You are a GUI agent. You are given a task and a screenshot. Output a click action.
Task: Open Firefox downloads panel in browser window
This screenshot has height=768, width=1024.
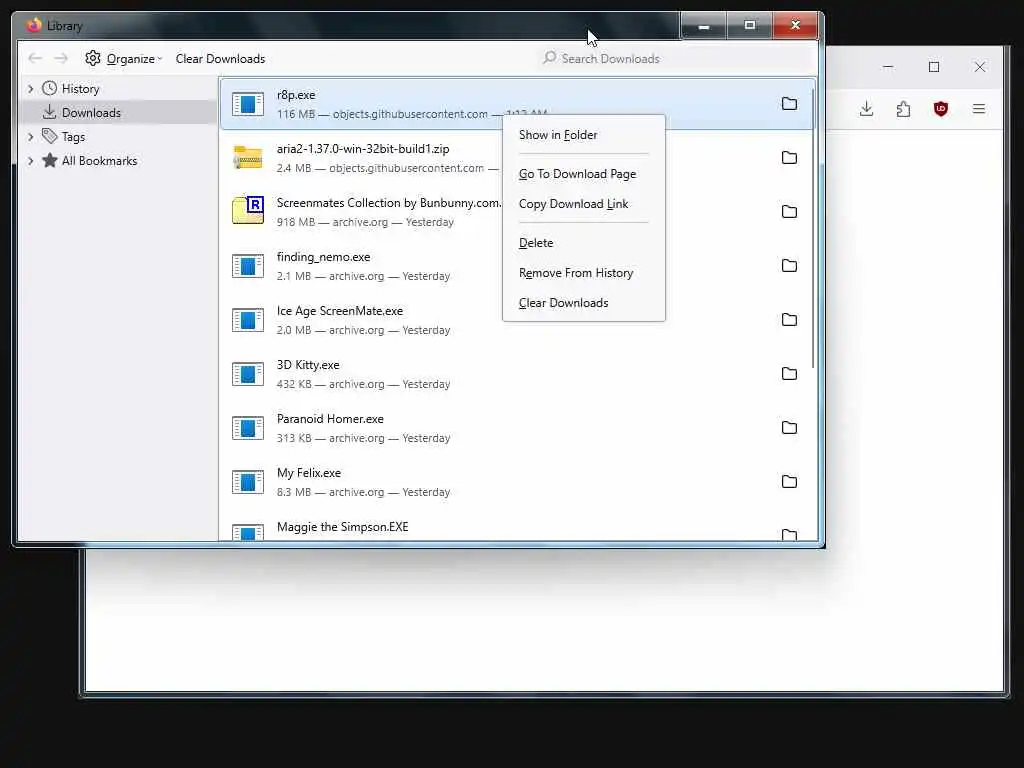coord(867,109)
